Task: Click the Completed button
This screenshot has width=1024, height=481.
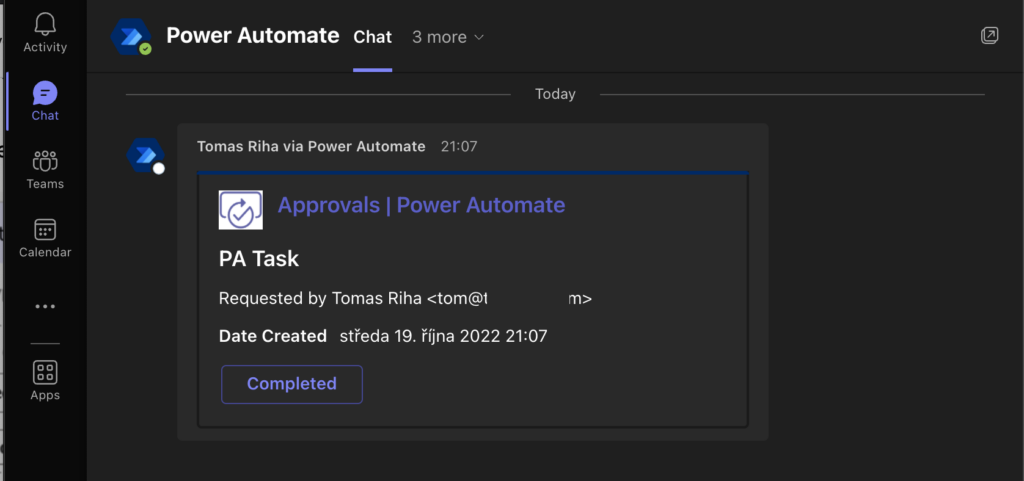Action: [292, 384]
